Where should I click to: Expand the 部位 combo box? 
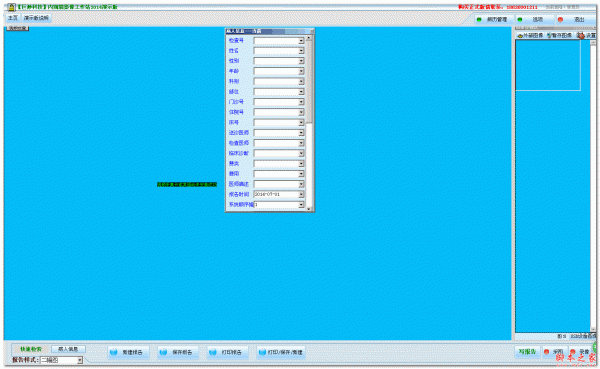[301, 92]
